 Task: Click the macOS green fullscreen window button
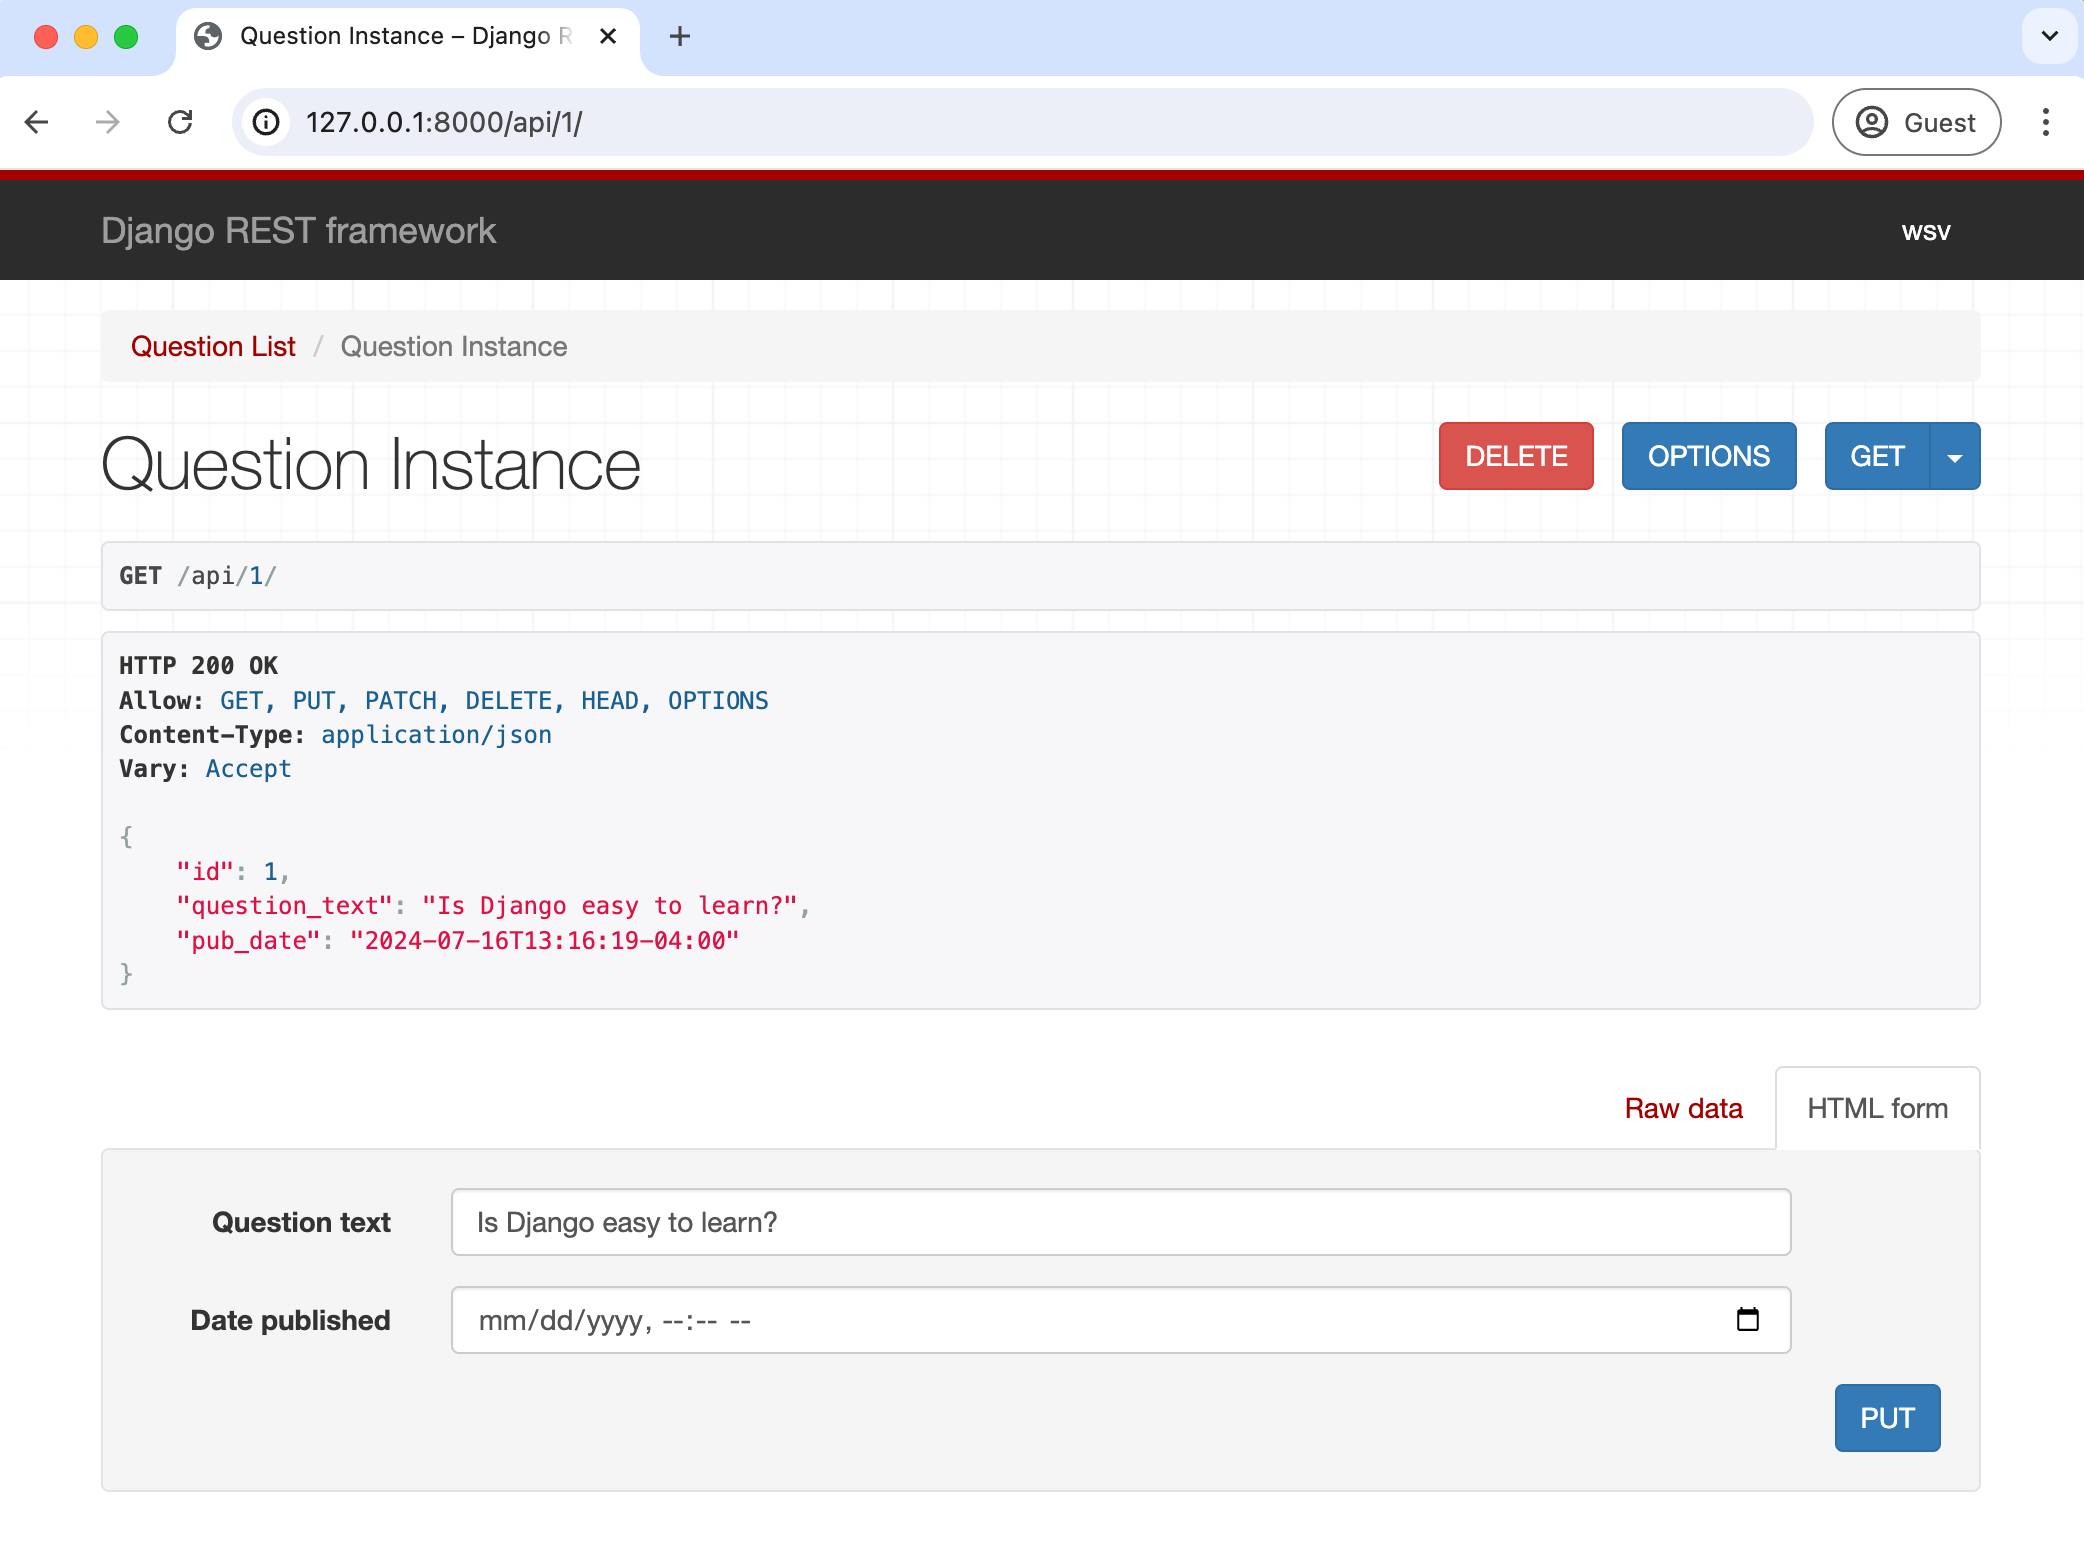(x=126, y=37)
